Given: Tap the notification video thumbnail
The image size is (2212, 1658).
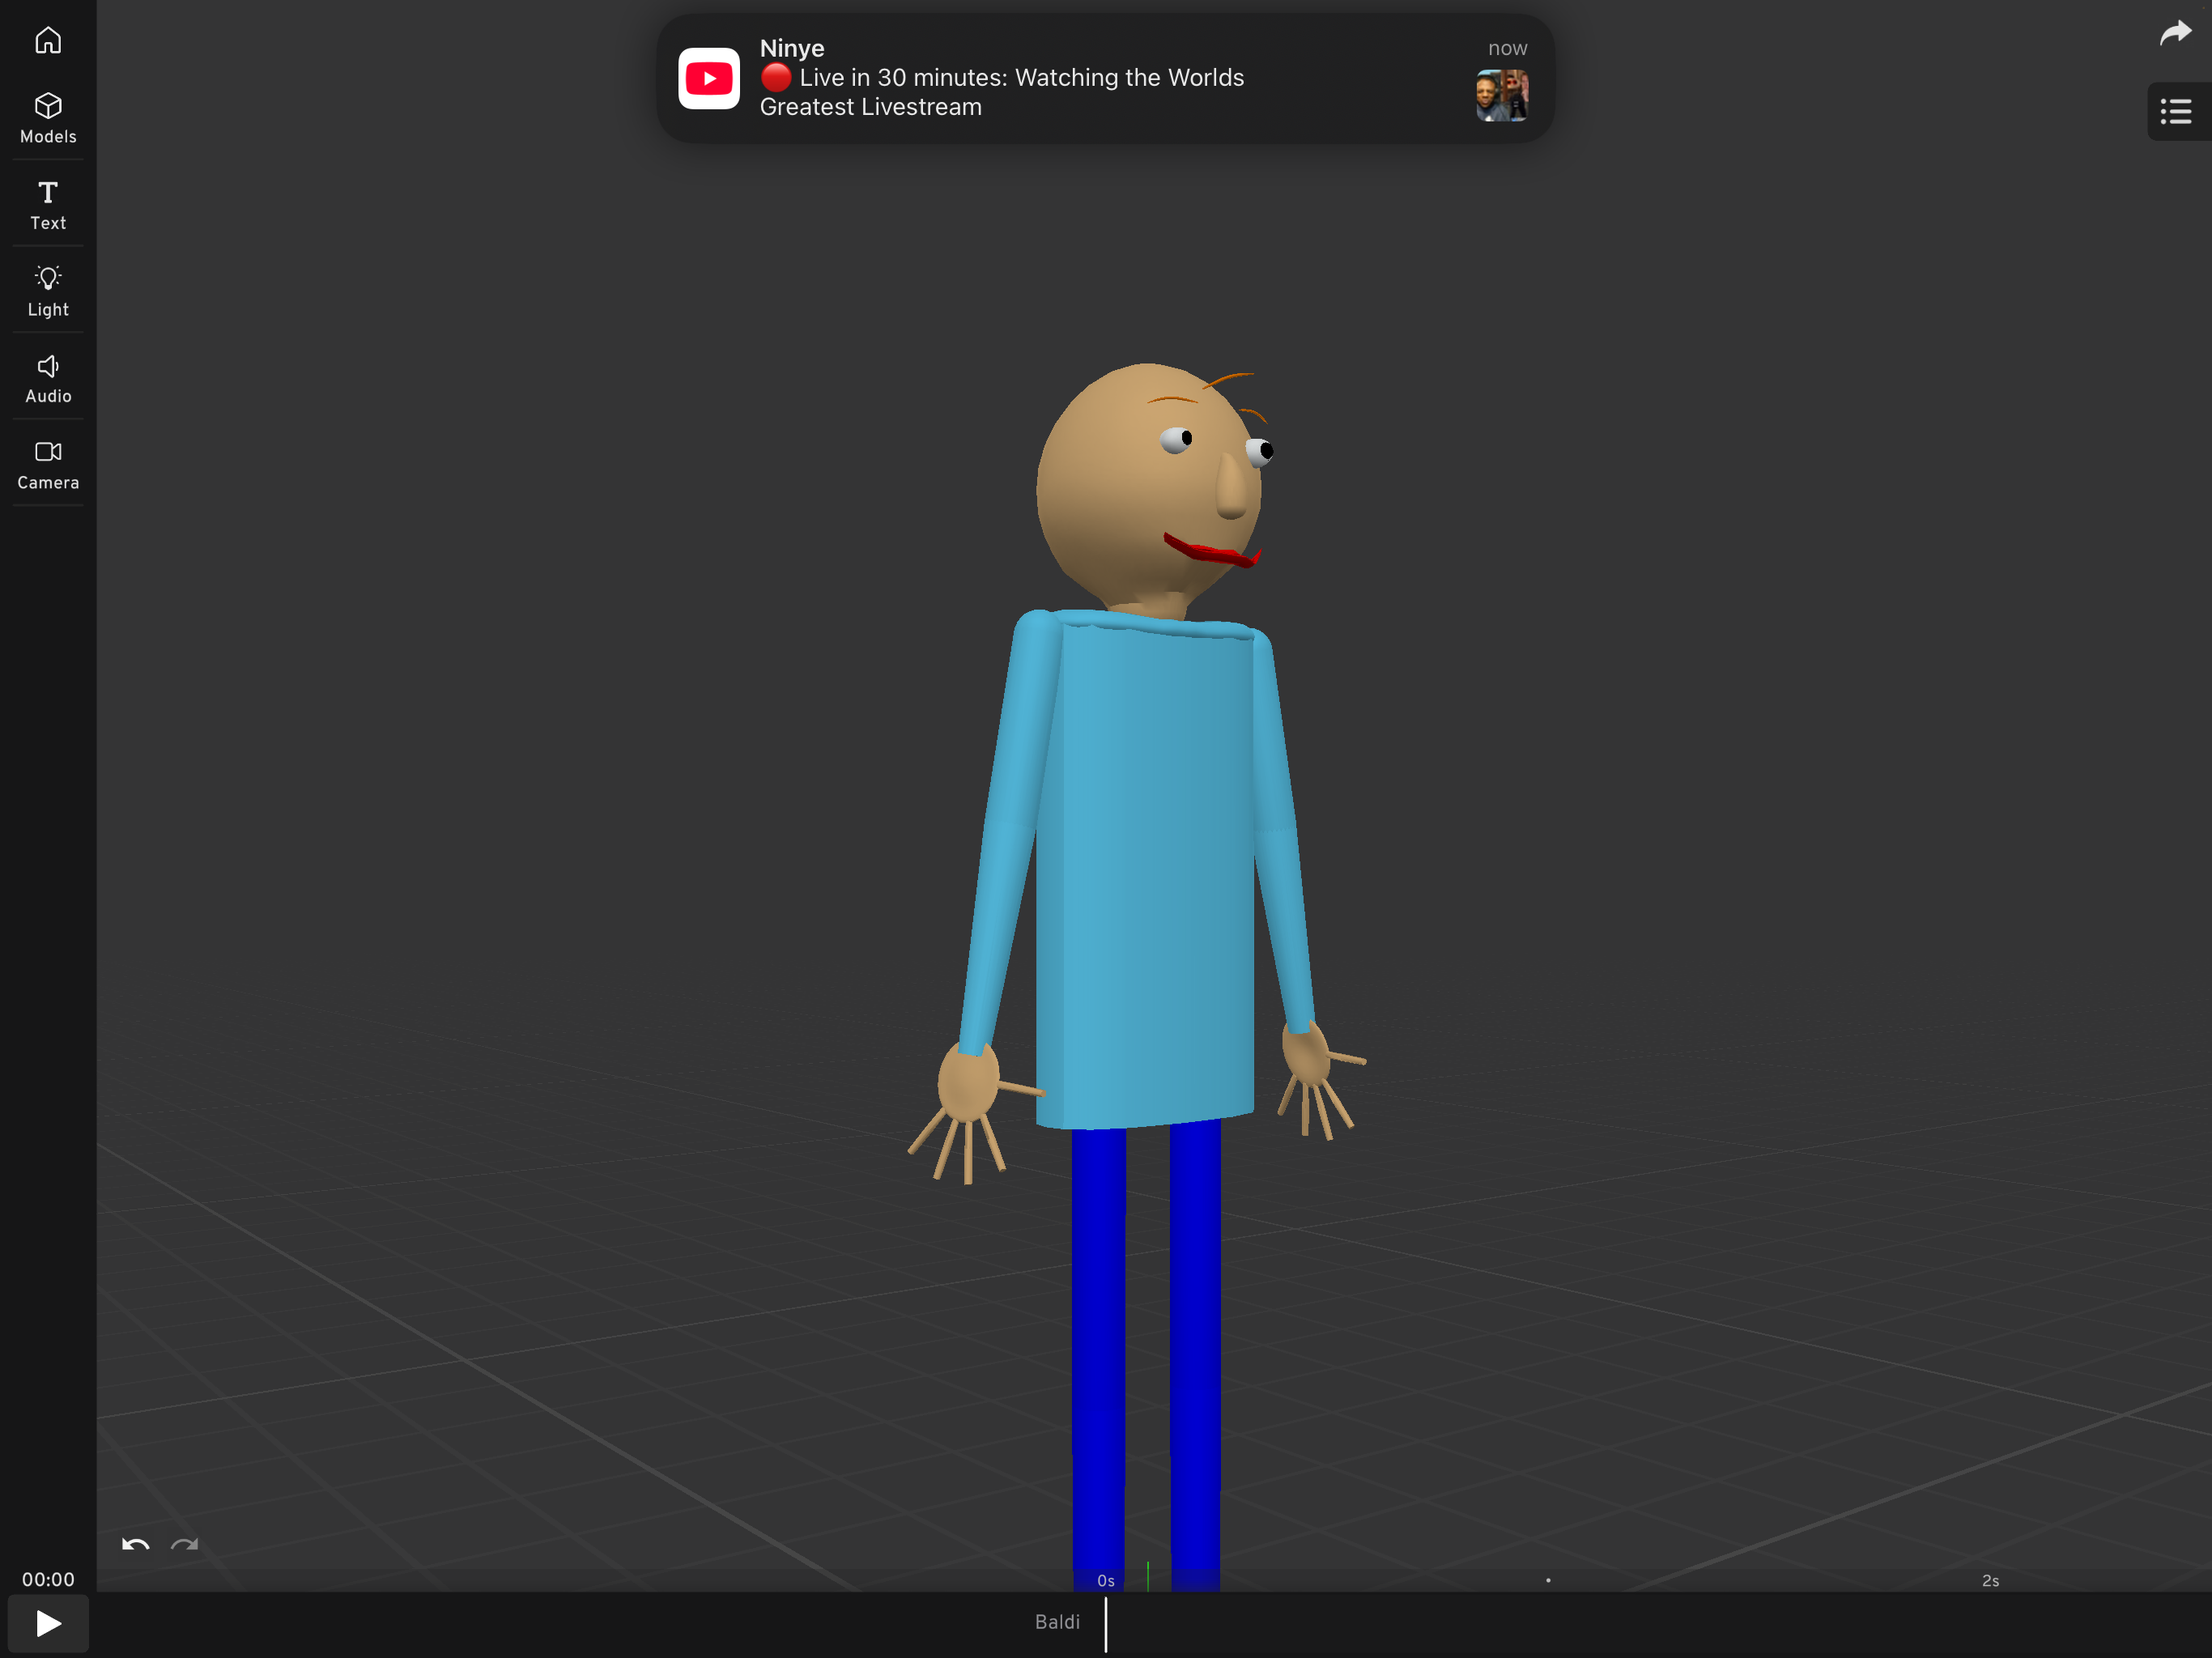Looking at the screenshot, I should pos(1501,95).
